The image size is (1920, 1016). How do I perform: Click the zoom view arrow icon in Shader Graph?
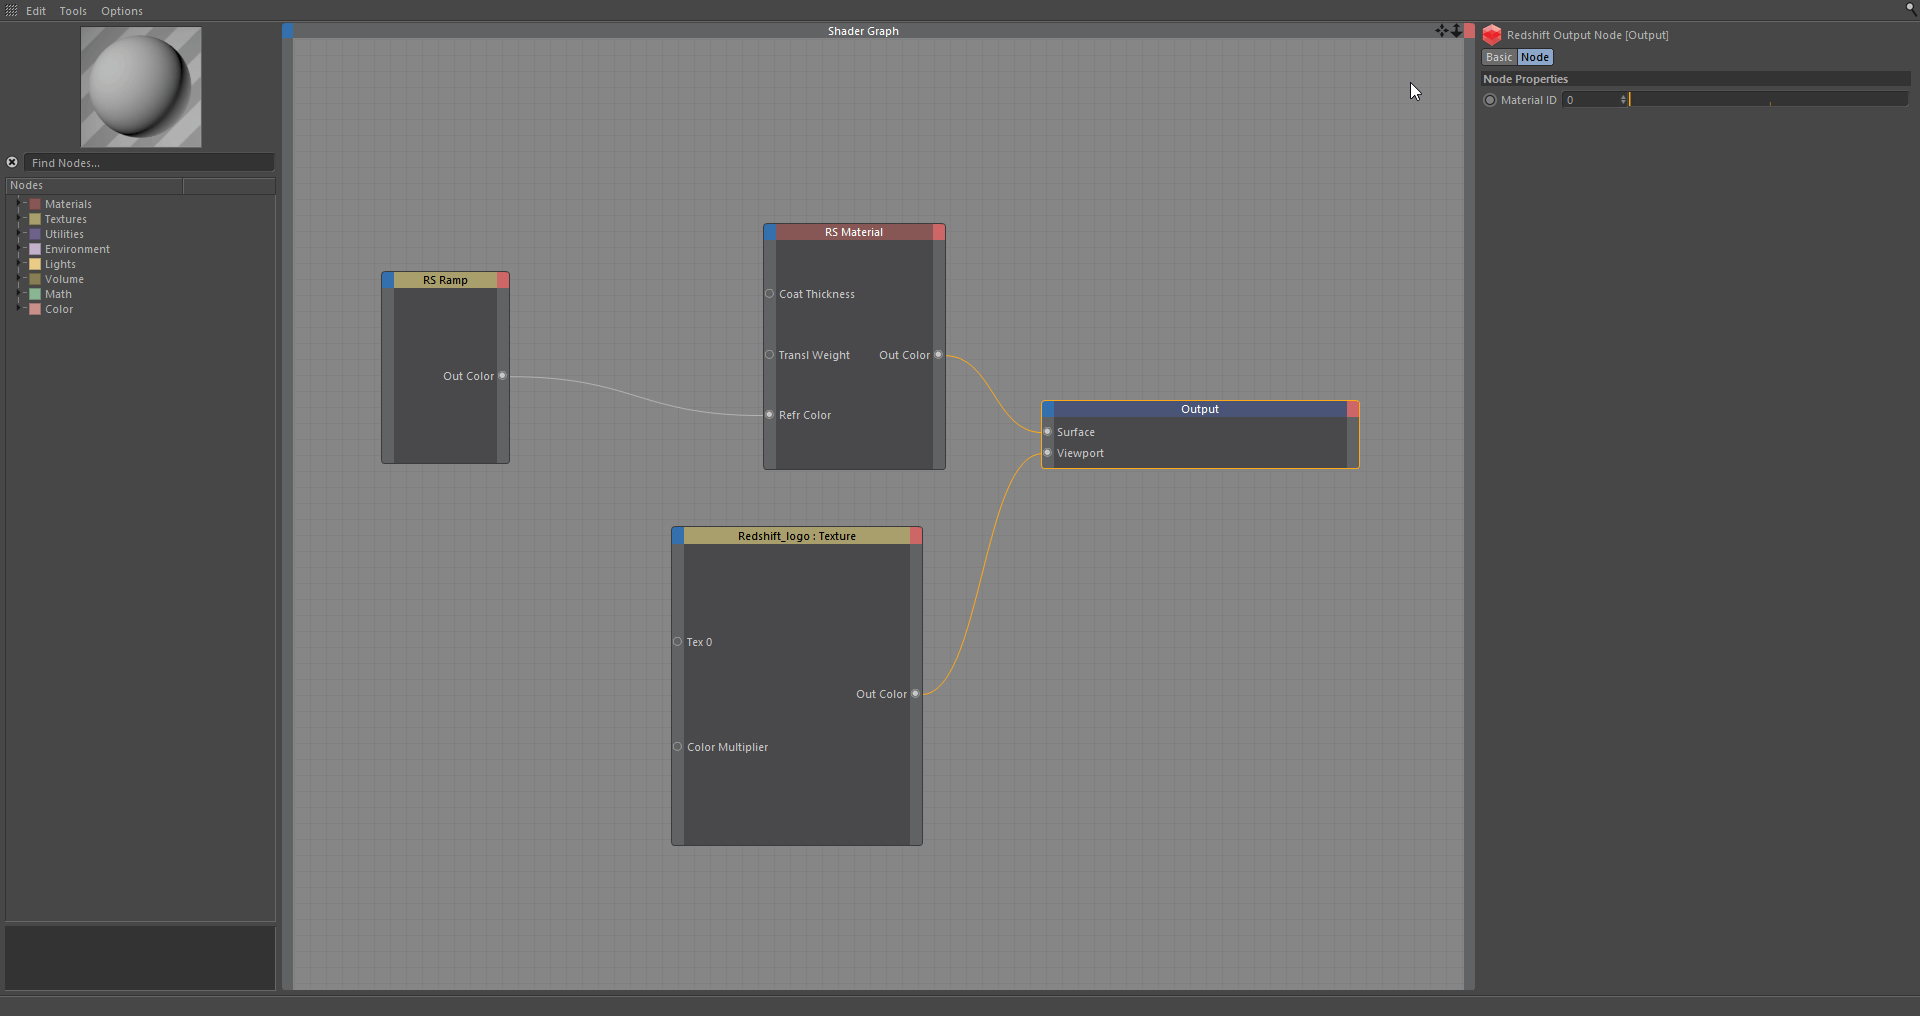1456,31
